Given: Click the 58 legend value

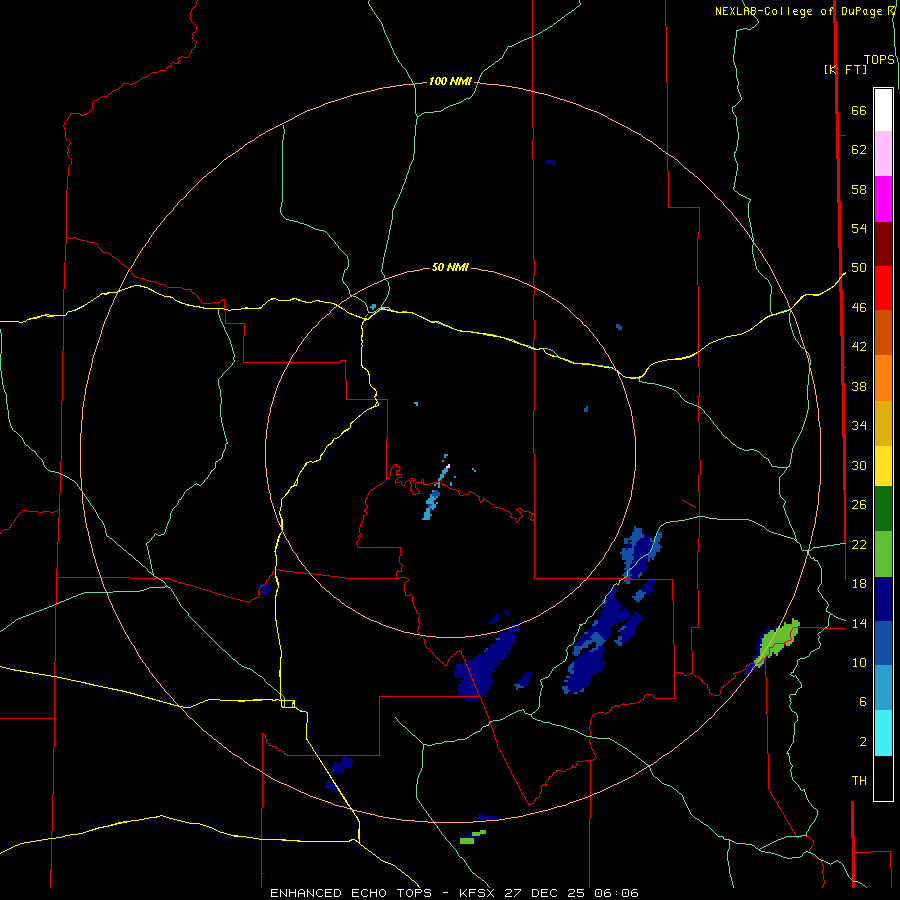Looking at the screenshot, I should point(859,189).
